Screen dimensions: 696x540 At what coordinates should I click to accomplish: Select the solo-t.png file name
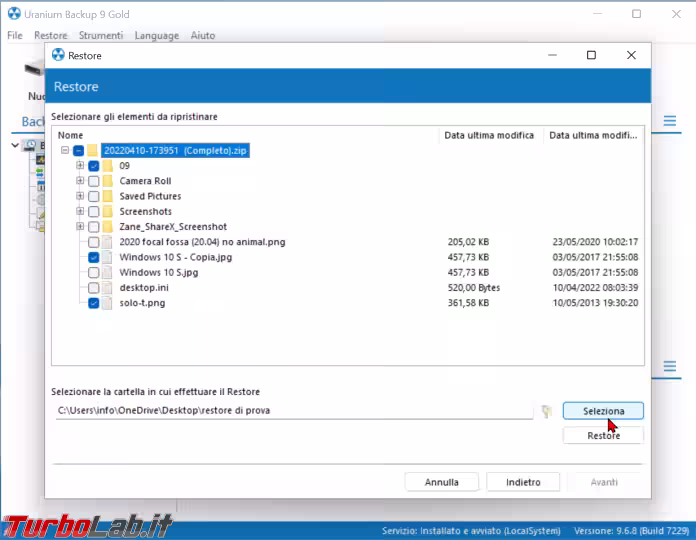tap(142, 303)
